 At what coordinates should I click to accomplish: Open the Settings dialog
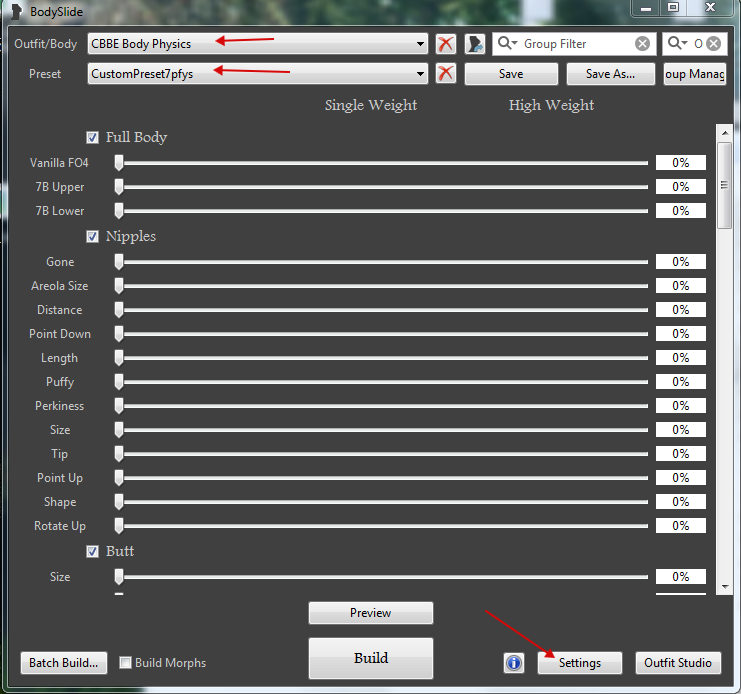580,663
